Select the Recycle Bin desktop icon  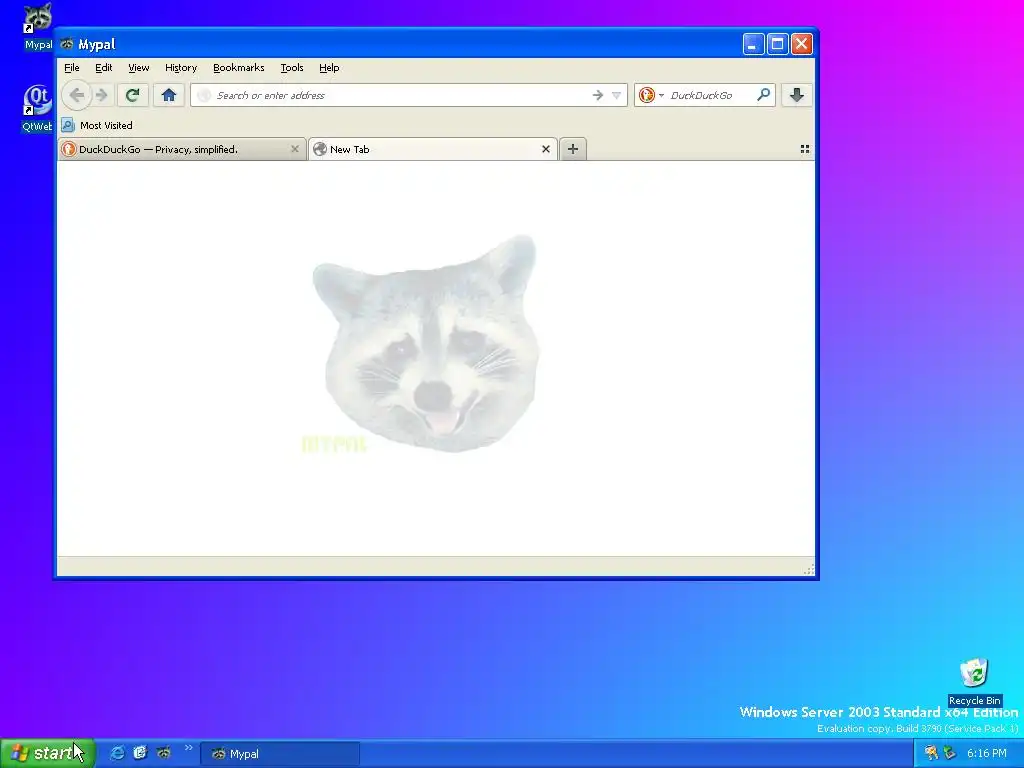coord(974,682)
